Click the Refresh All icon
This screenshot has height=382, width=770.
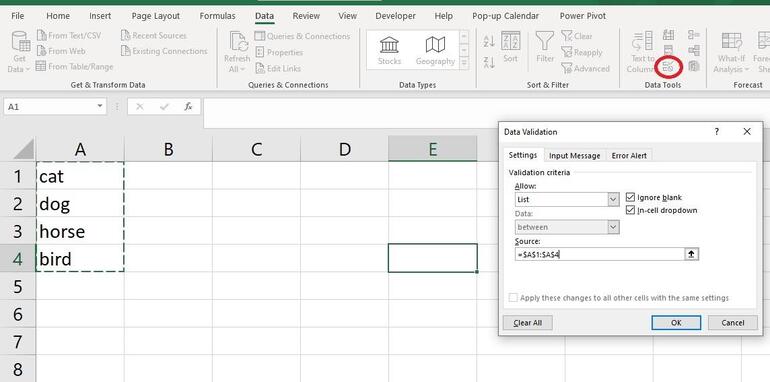tap(238, 42)
